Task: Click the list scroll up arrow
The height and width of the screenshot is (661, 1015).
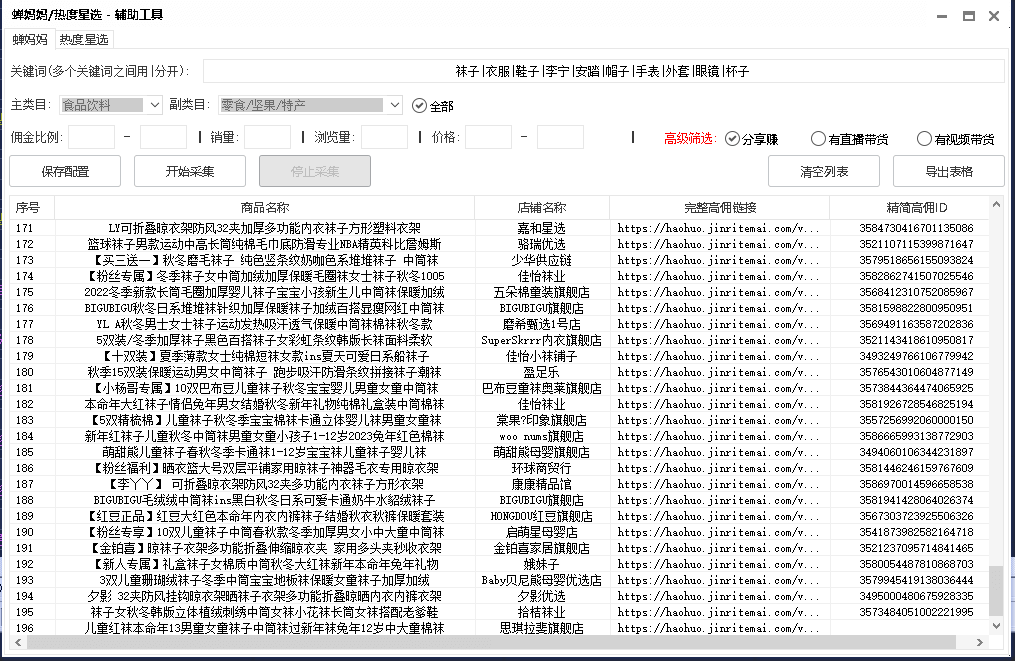Action: coord(996,205)
